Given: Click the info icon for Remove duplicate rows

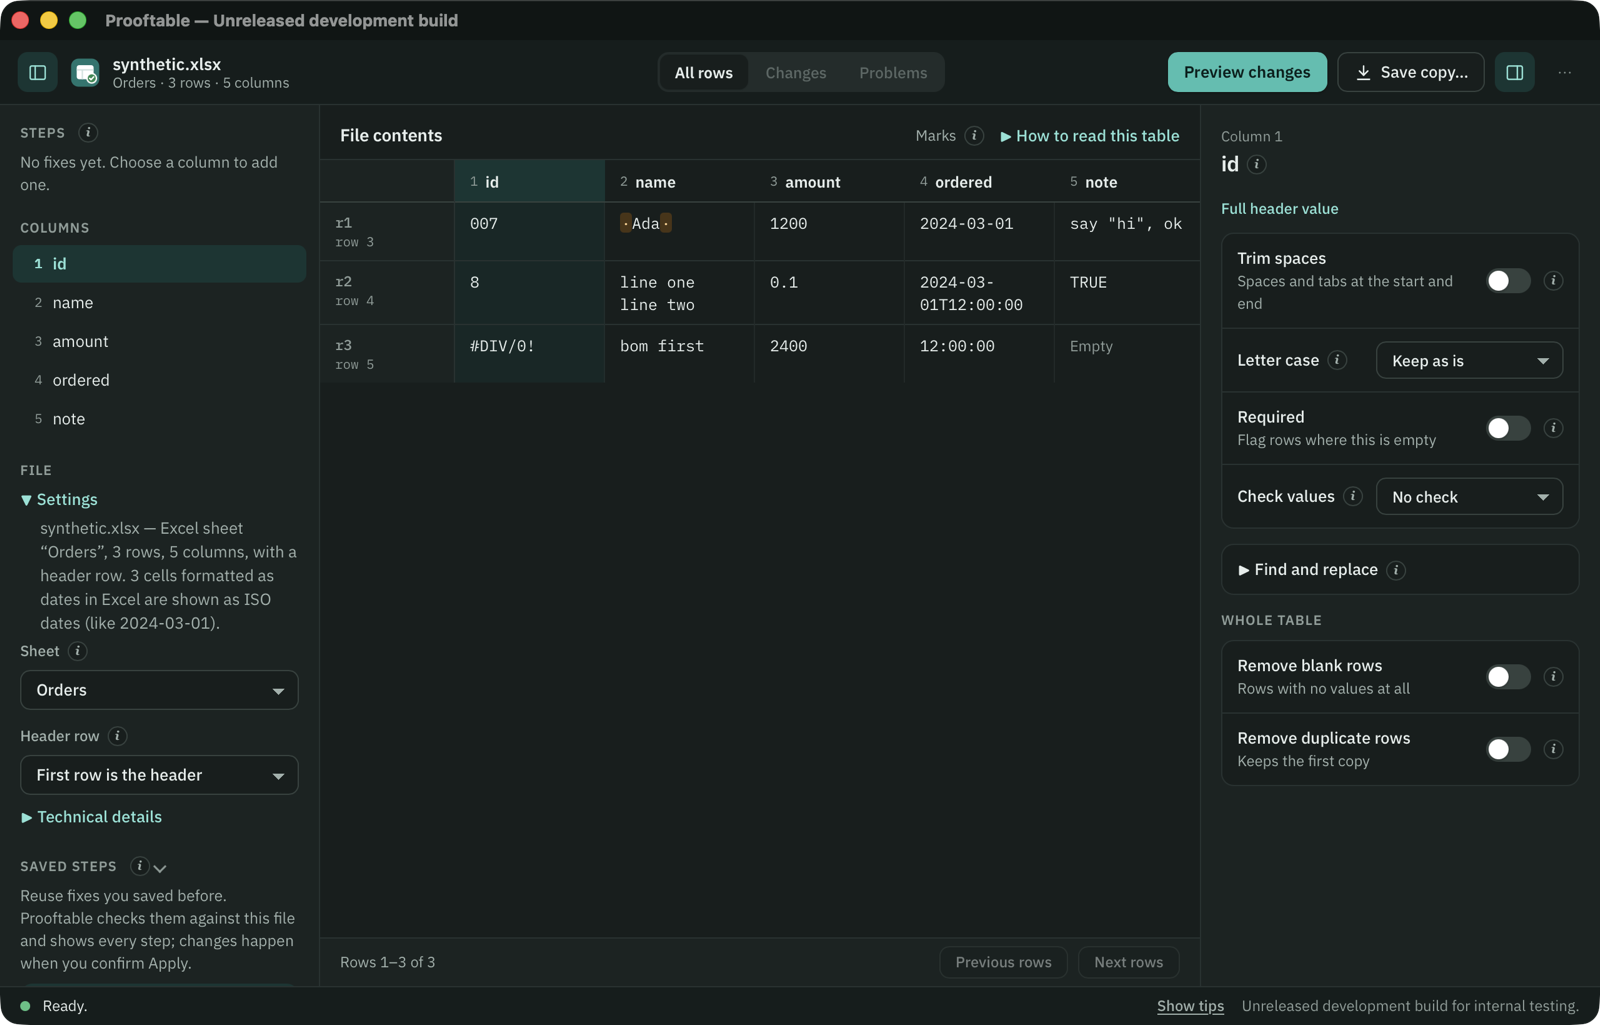Looking at the screenshot, I should [1553, 749].
